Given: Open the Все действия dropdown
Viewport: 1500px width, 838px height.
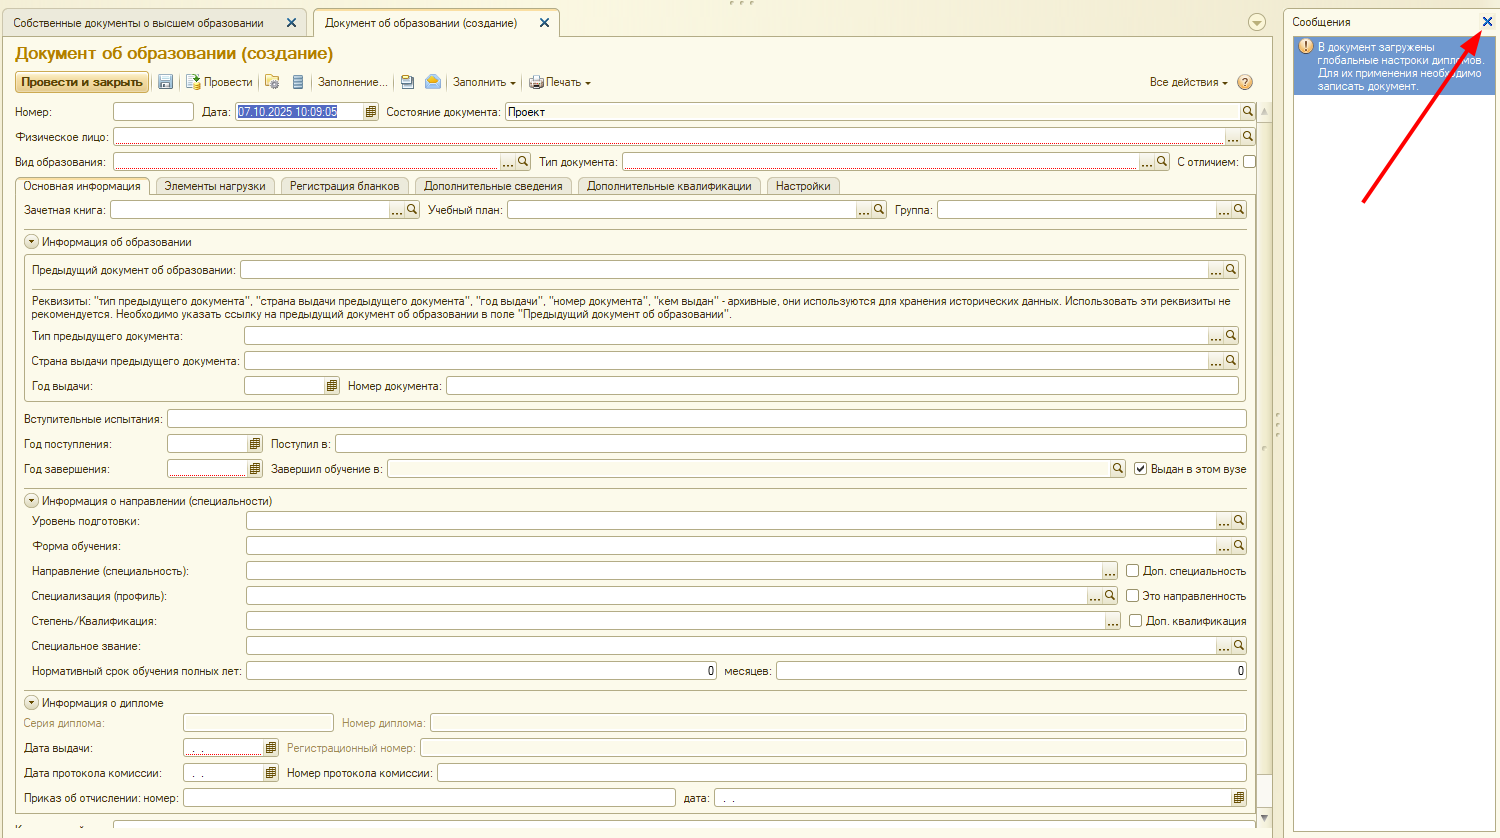Looking at the screenshot, I should [x=1188, y=82].
